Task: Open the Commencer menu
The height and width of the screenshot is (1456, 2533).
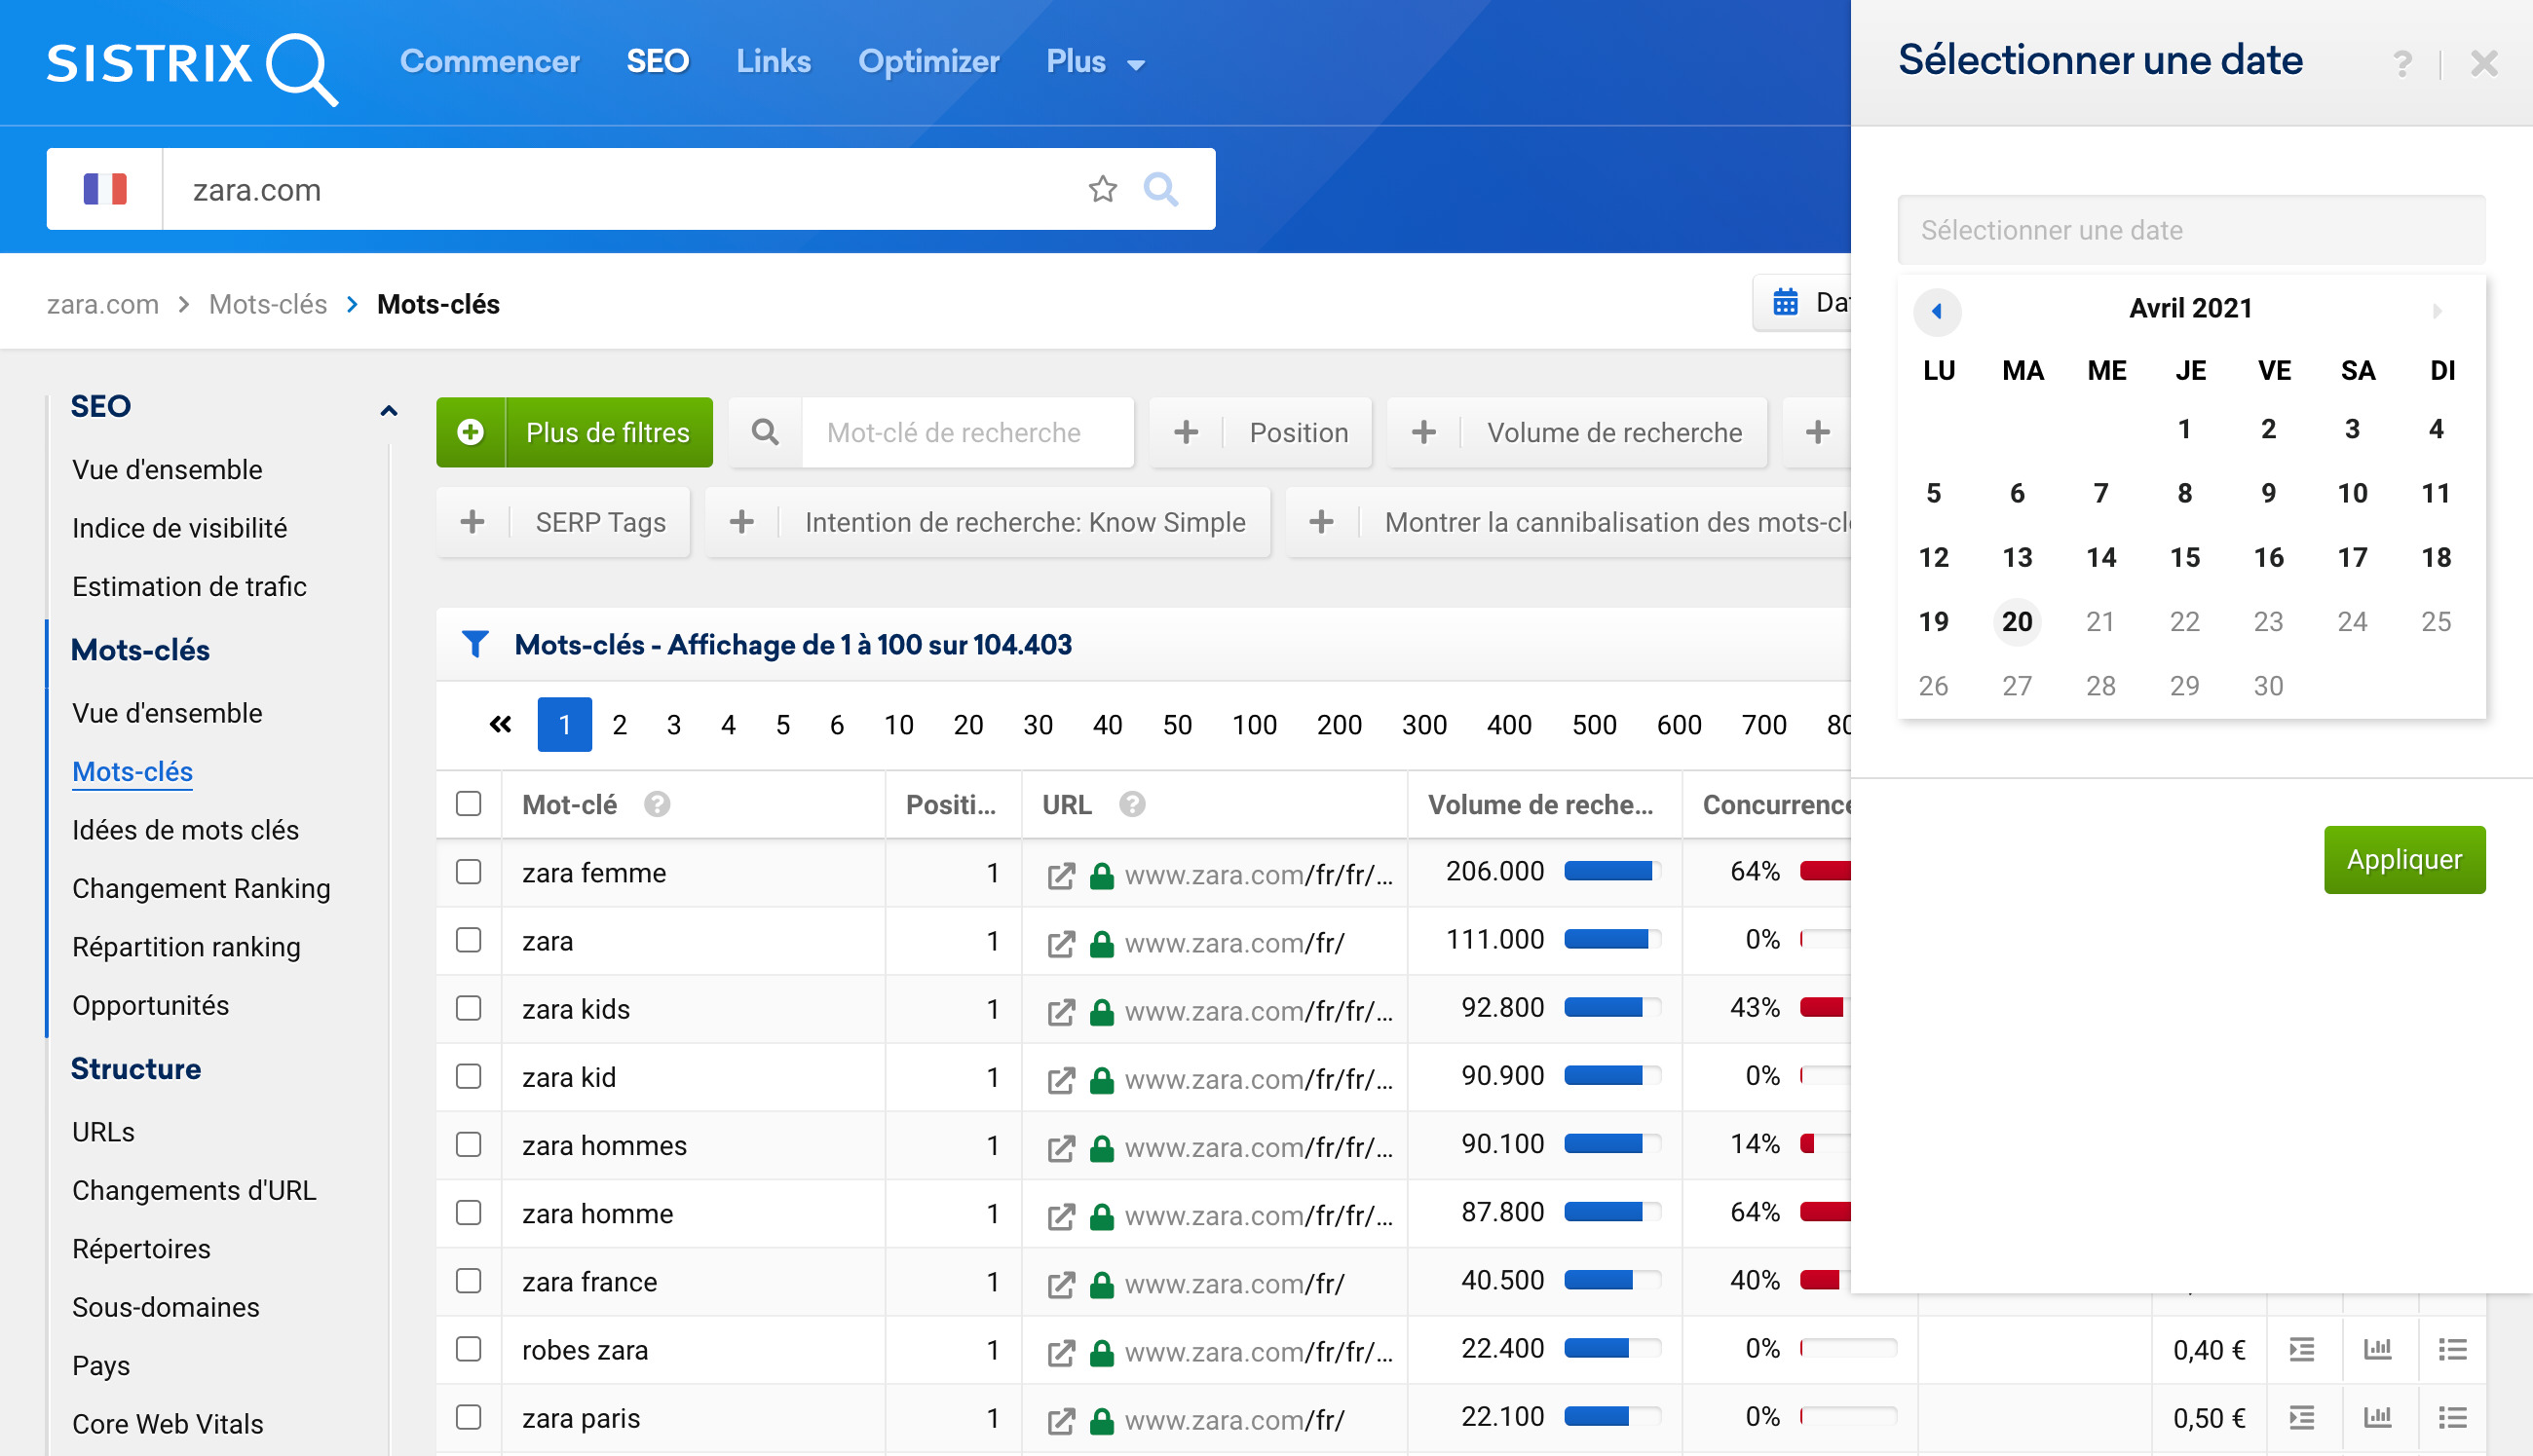Action: click(x=490, y=62)
